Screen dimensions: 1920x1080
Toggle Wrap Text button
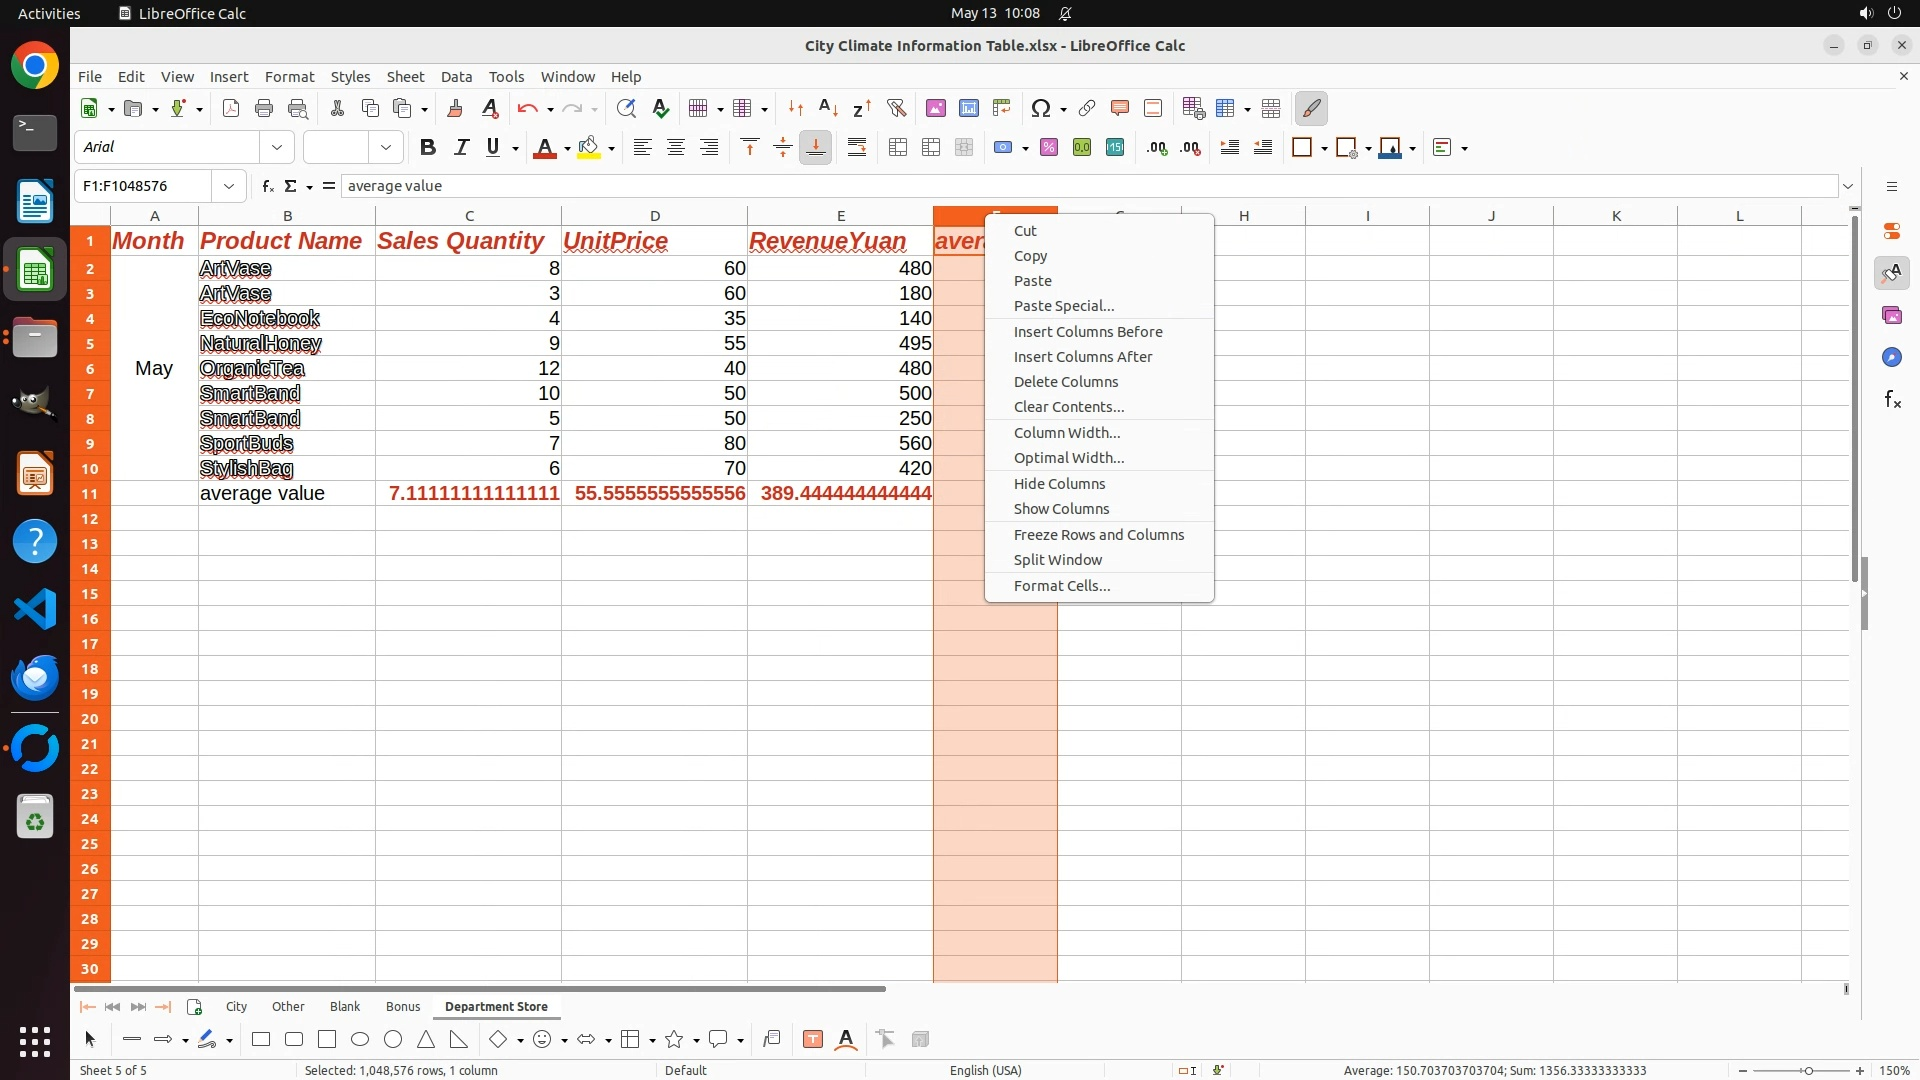857,147
